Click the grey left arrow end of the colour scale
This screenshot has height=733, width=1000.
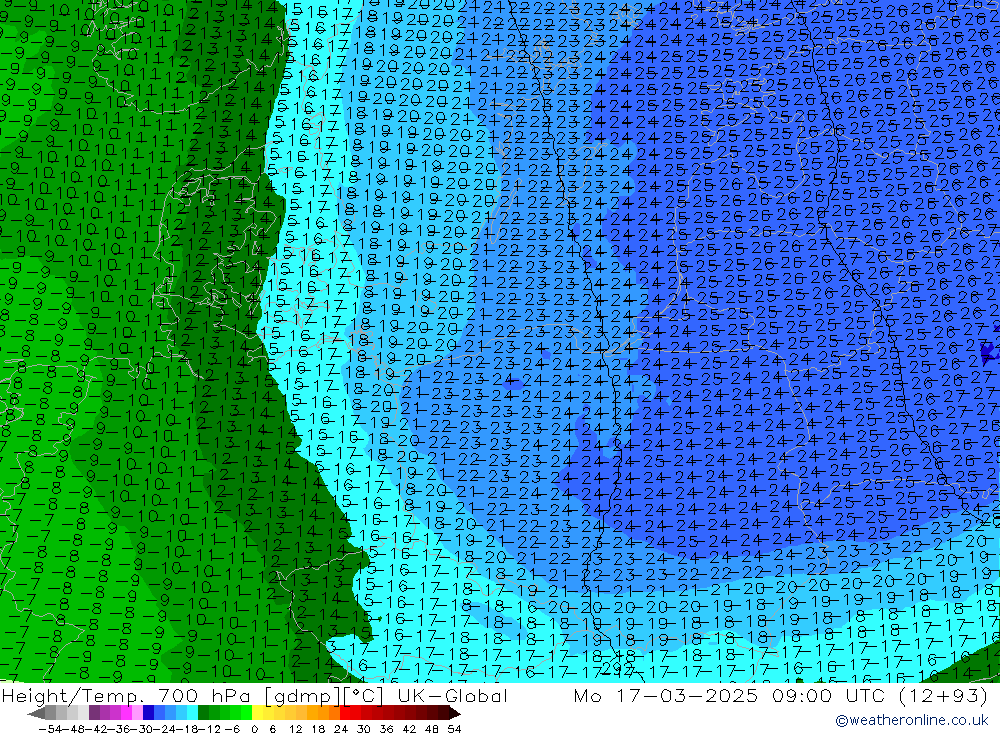tap(36, 713)
